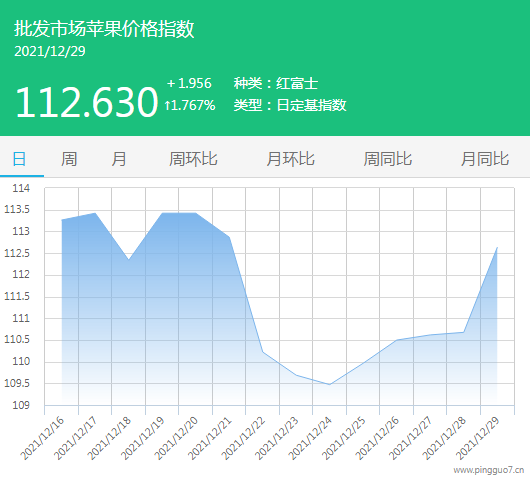Select the 日 daily tab
This screenshot has width=530, height=480.
19,159
